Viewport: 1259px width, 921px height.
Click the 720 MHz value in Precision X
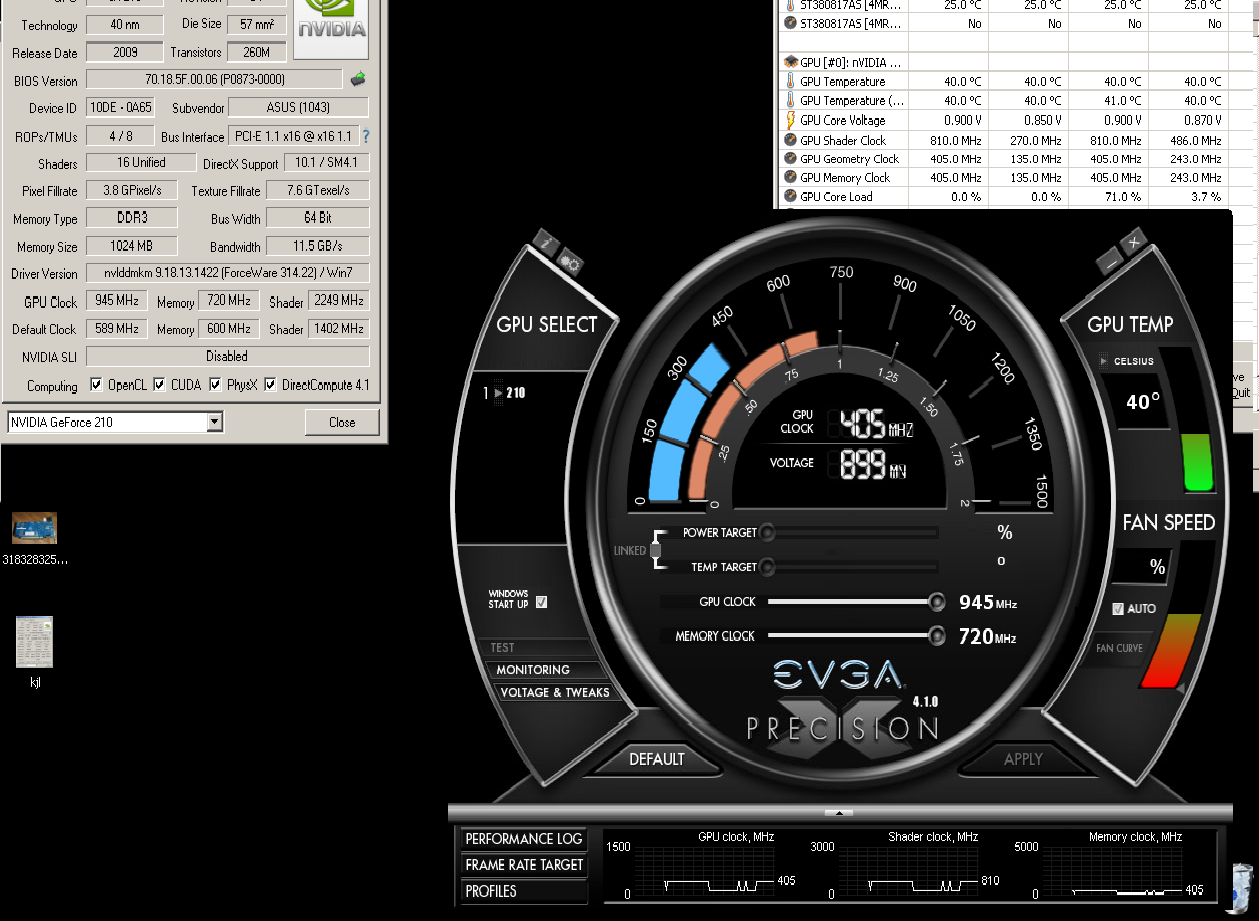click(x=988, y=636)
